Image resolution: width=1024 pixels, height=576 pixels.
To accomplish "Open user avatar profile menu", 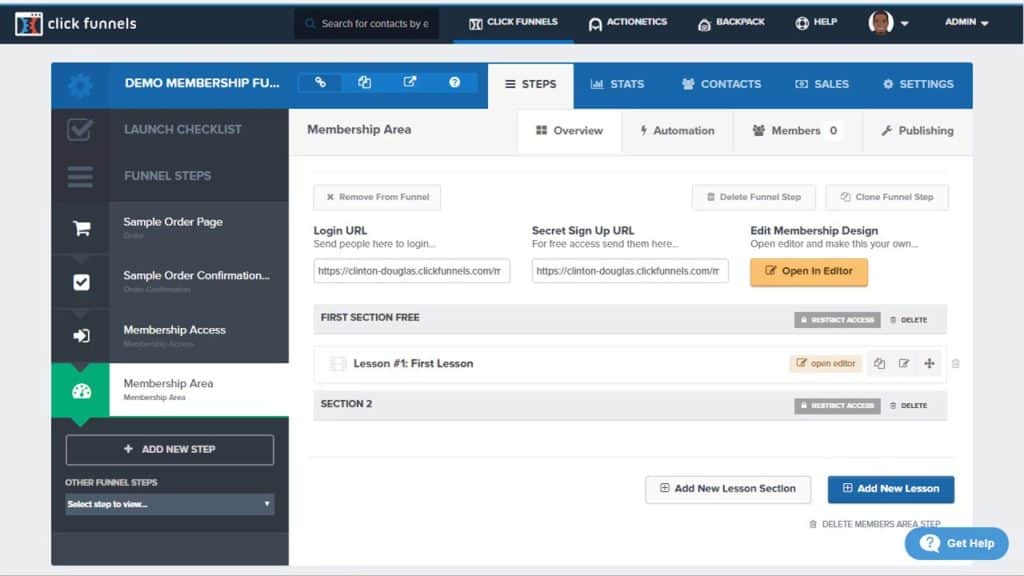I will 888,22.
